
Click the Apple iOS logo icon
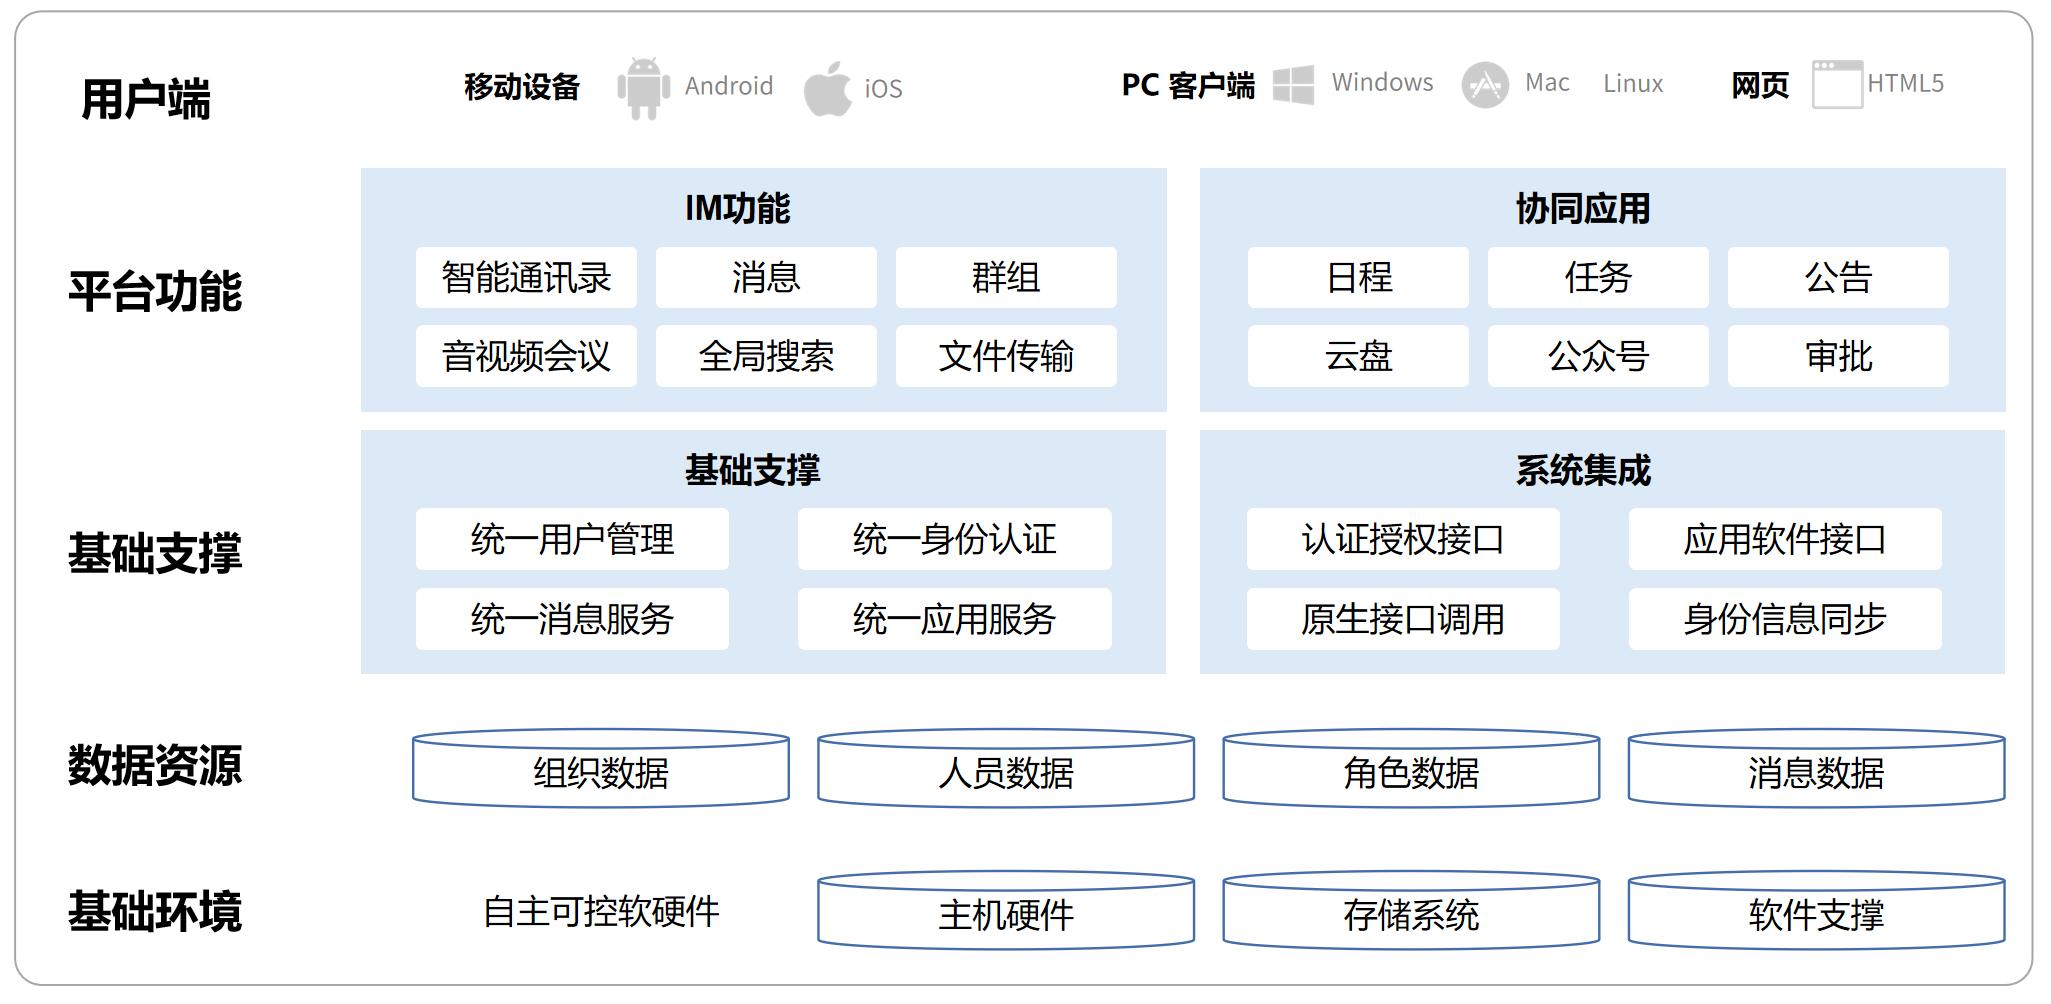(828, 88)
